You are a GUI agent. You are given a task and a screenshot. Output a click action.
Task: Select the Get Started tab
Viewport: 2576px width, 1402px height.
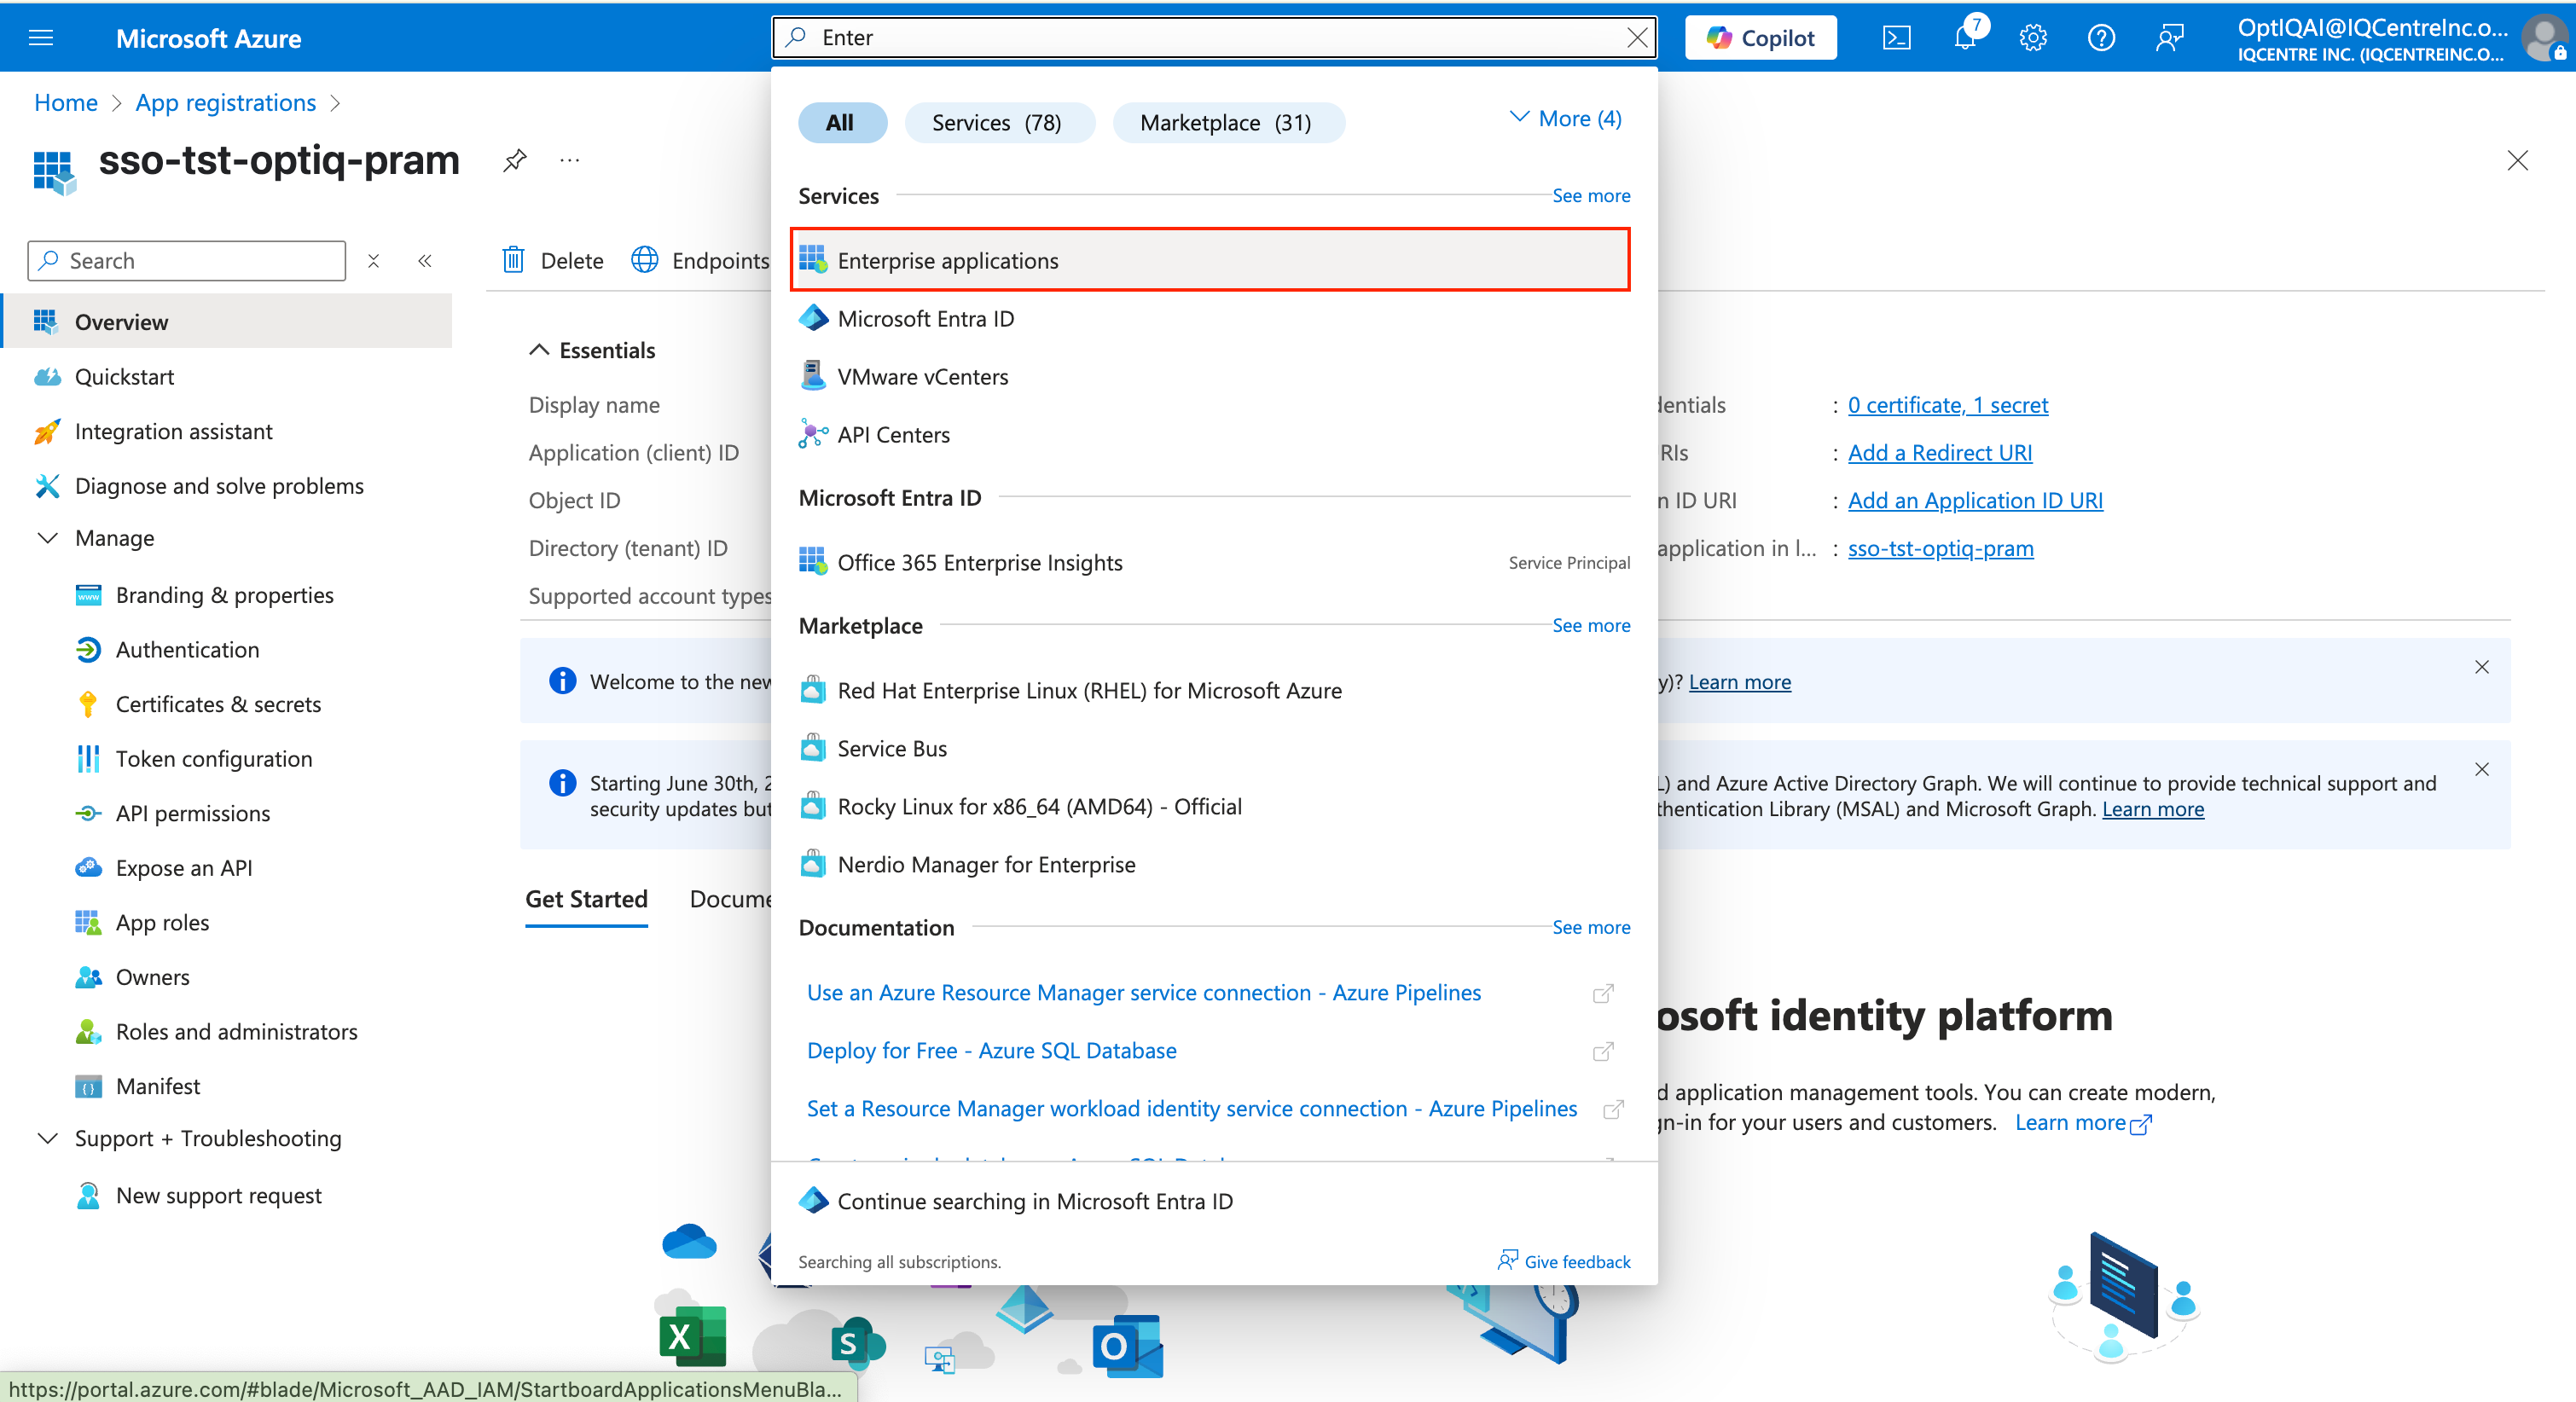point(586,899)
